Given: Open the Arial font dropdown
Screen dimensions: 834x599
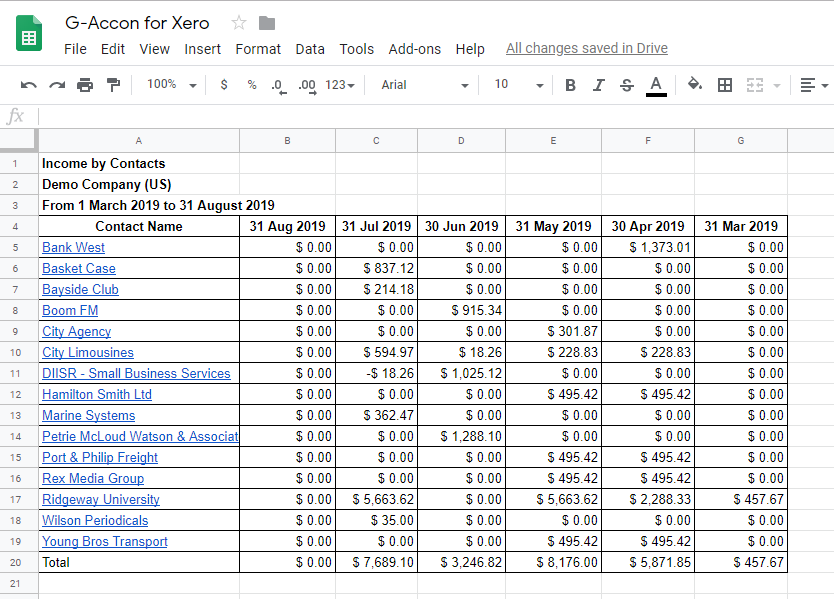Looking at the screenshot, I should tap(424, 85).
